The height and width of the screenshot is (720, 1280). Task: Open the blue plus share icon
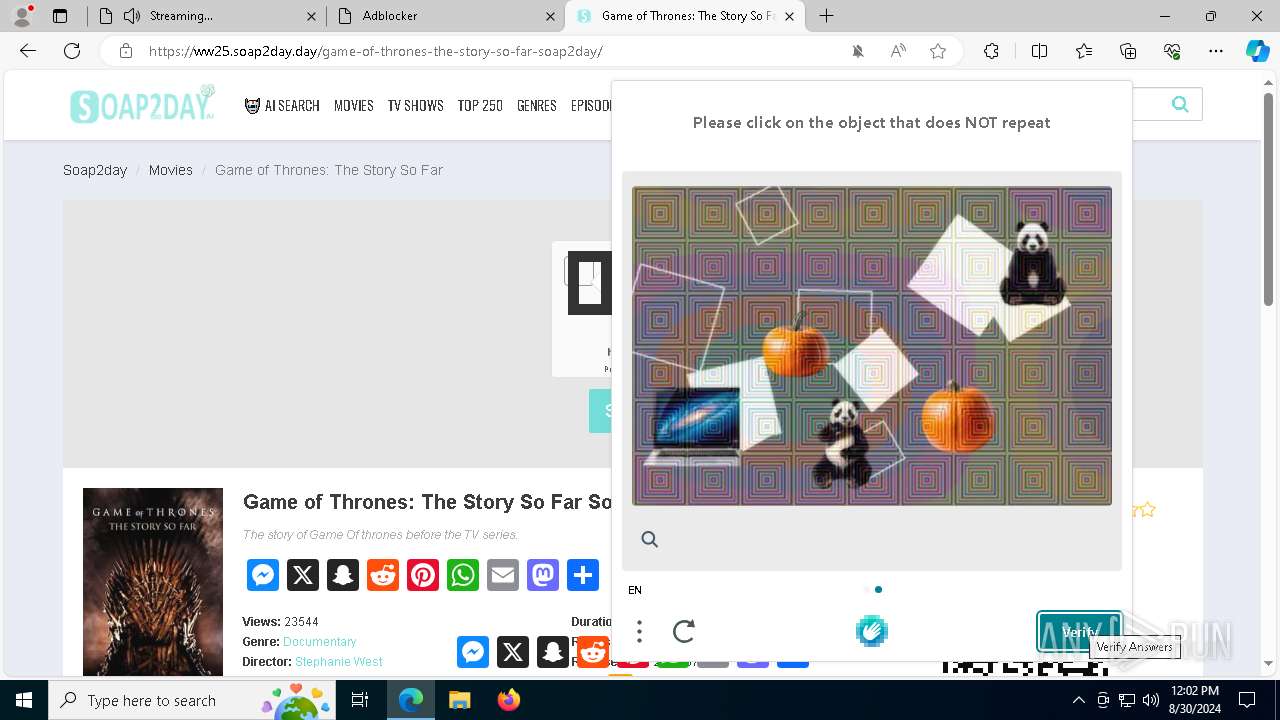(583, 575)
